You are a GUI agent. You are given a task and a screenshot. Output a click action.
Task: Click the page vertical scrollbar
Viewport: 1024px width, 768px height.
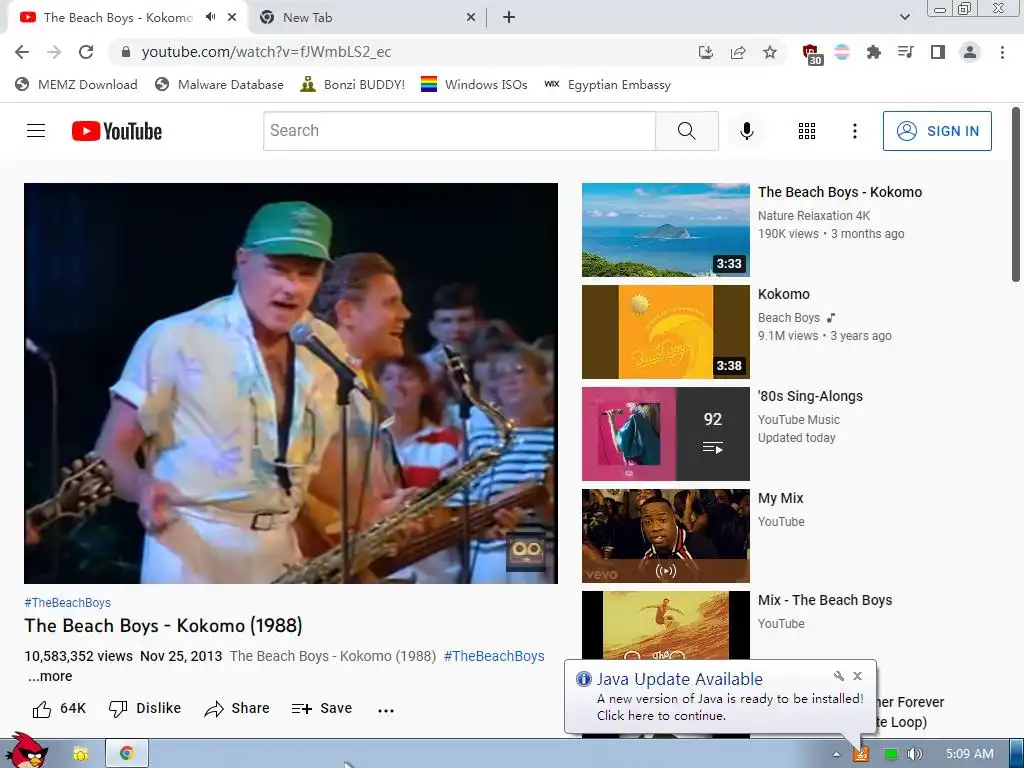(1016, 195)
